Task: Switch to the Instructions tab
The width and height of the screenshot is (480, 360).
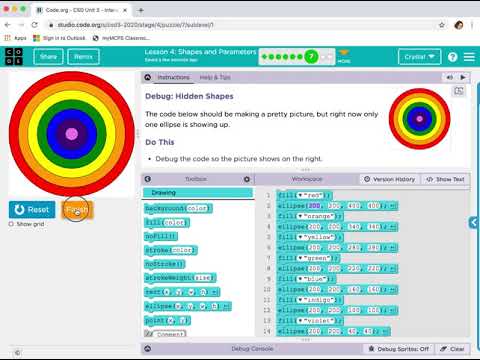Action: click(173, 77)
